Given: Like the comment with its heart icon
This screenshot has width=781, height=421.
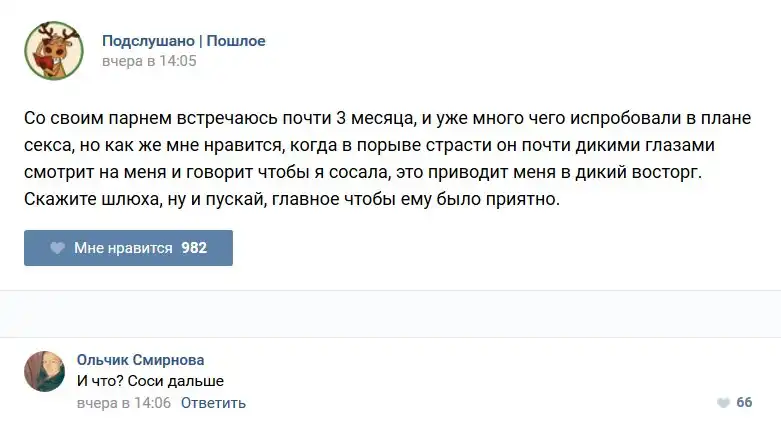Looking at the screenshot, I should (723, 403).
